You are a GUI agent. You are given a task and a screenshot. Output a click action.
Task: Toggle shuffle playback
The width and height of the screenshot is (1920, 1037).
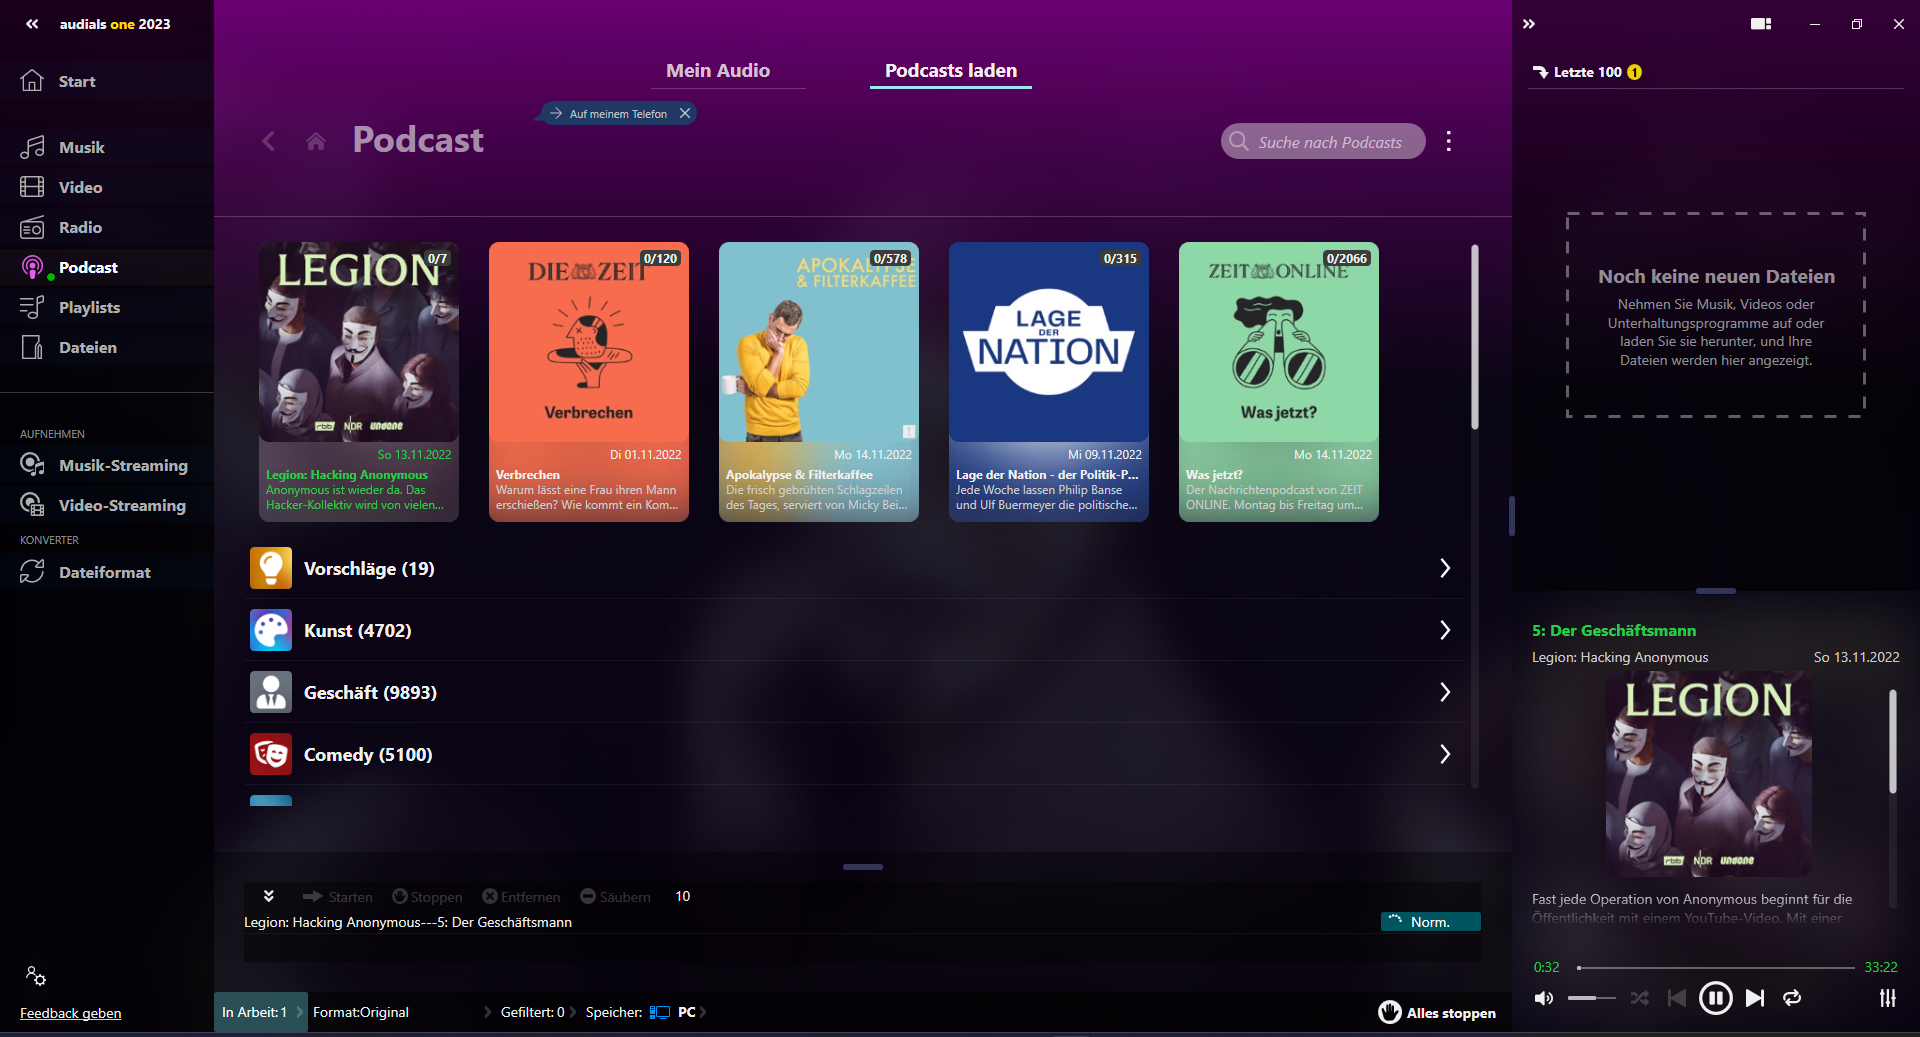tap(1639, 998)
